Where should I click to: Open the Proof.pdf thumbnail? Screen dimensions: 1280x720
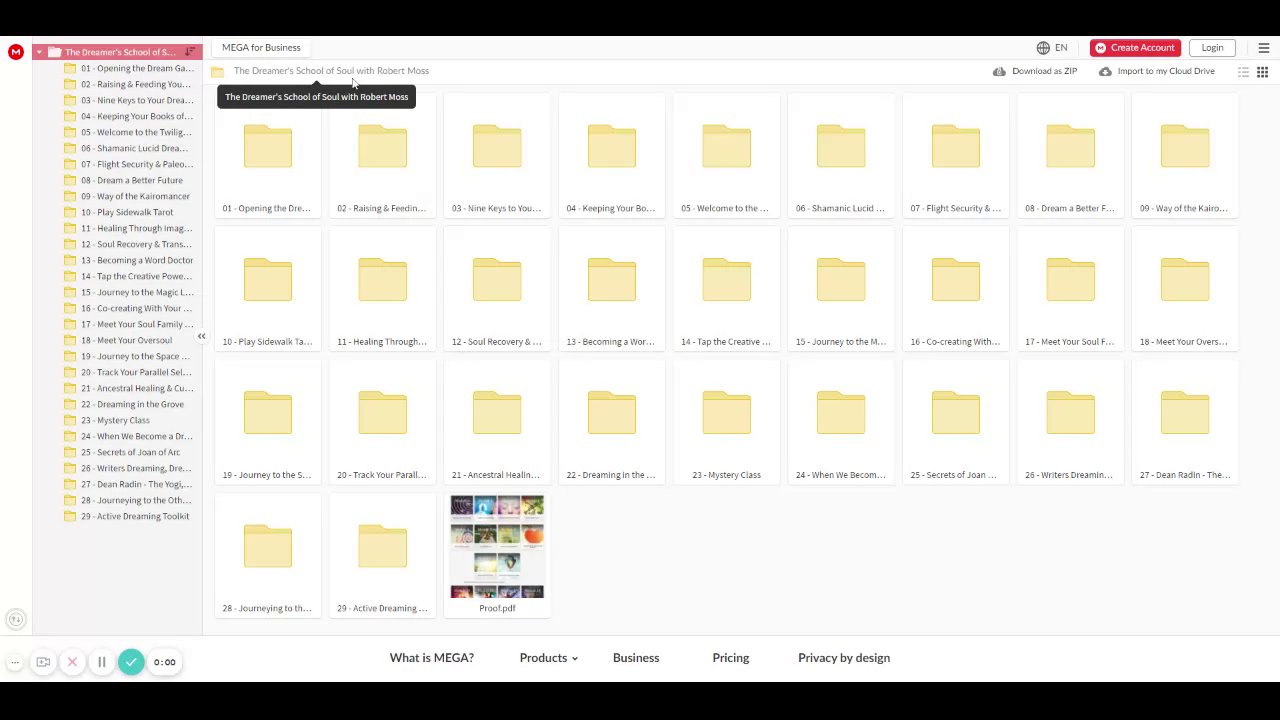tap(497, 547)
